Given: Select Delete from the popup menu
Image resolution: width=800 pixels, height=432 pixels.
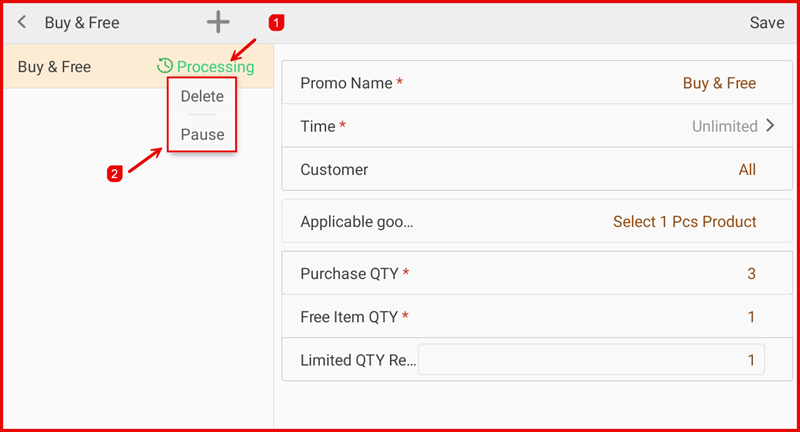Looking at the screenshot, I should click(x=202, y=97).
